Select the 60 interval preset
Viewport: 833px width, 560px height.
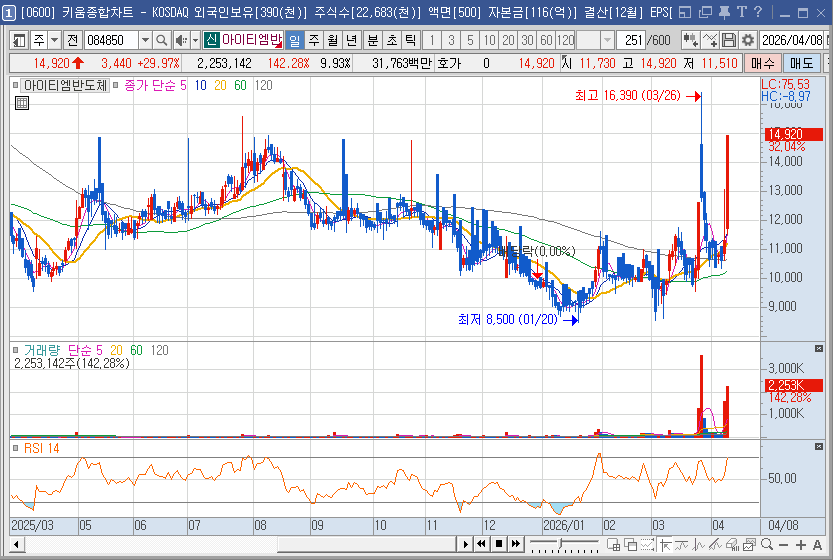pyautogui.click(x=546, y=40)
